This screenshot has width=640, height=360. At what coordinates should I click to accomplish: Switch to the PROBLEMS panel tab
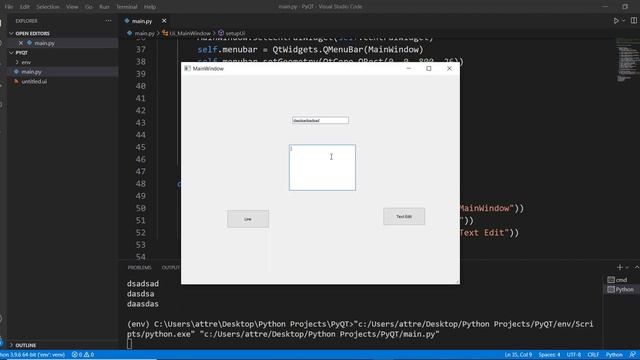(140, 268)
